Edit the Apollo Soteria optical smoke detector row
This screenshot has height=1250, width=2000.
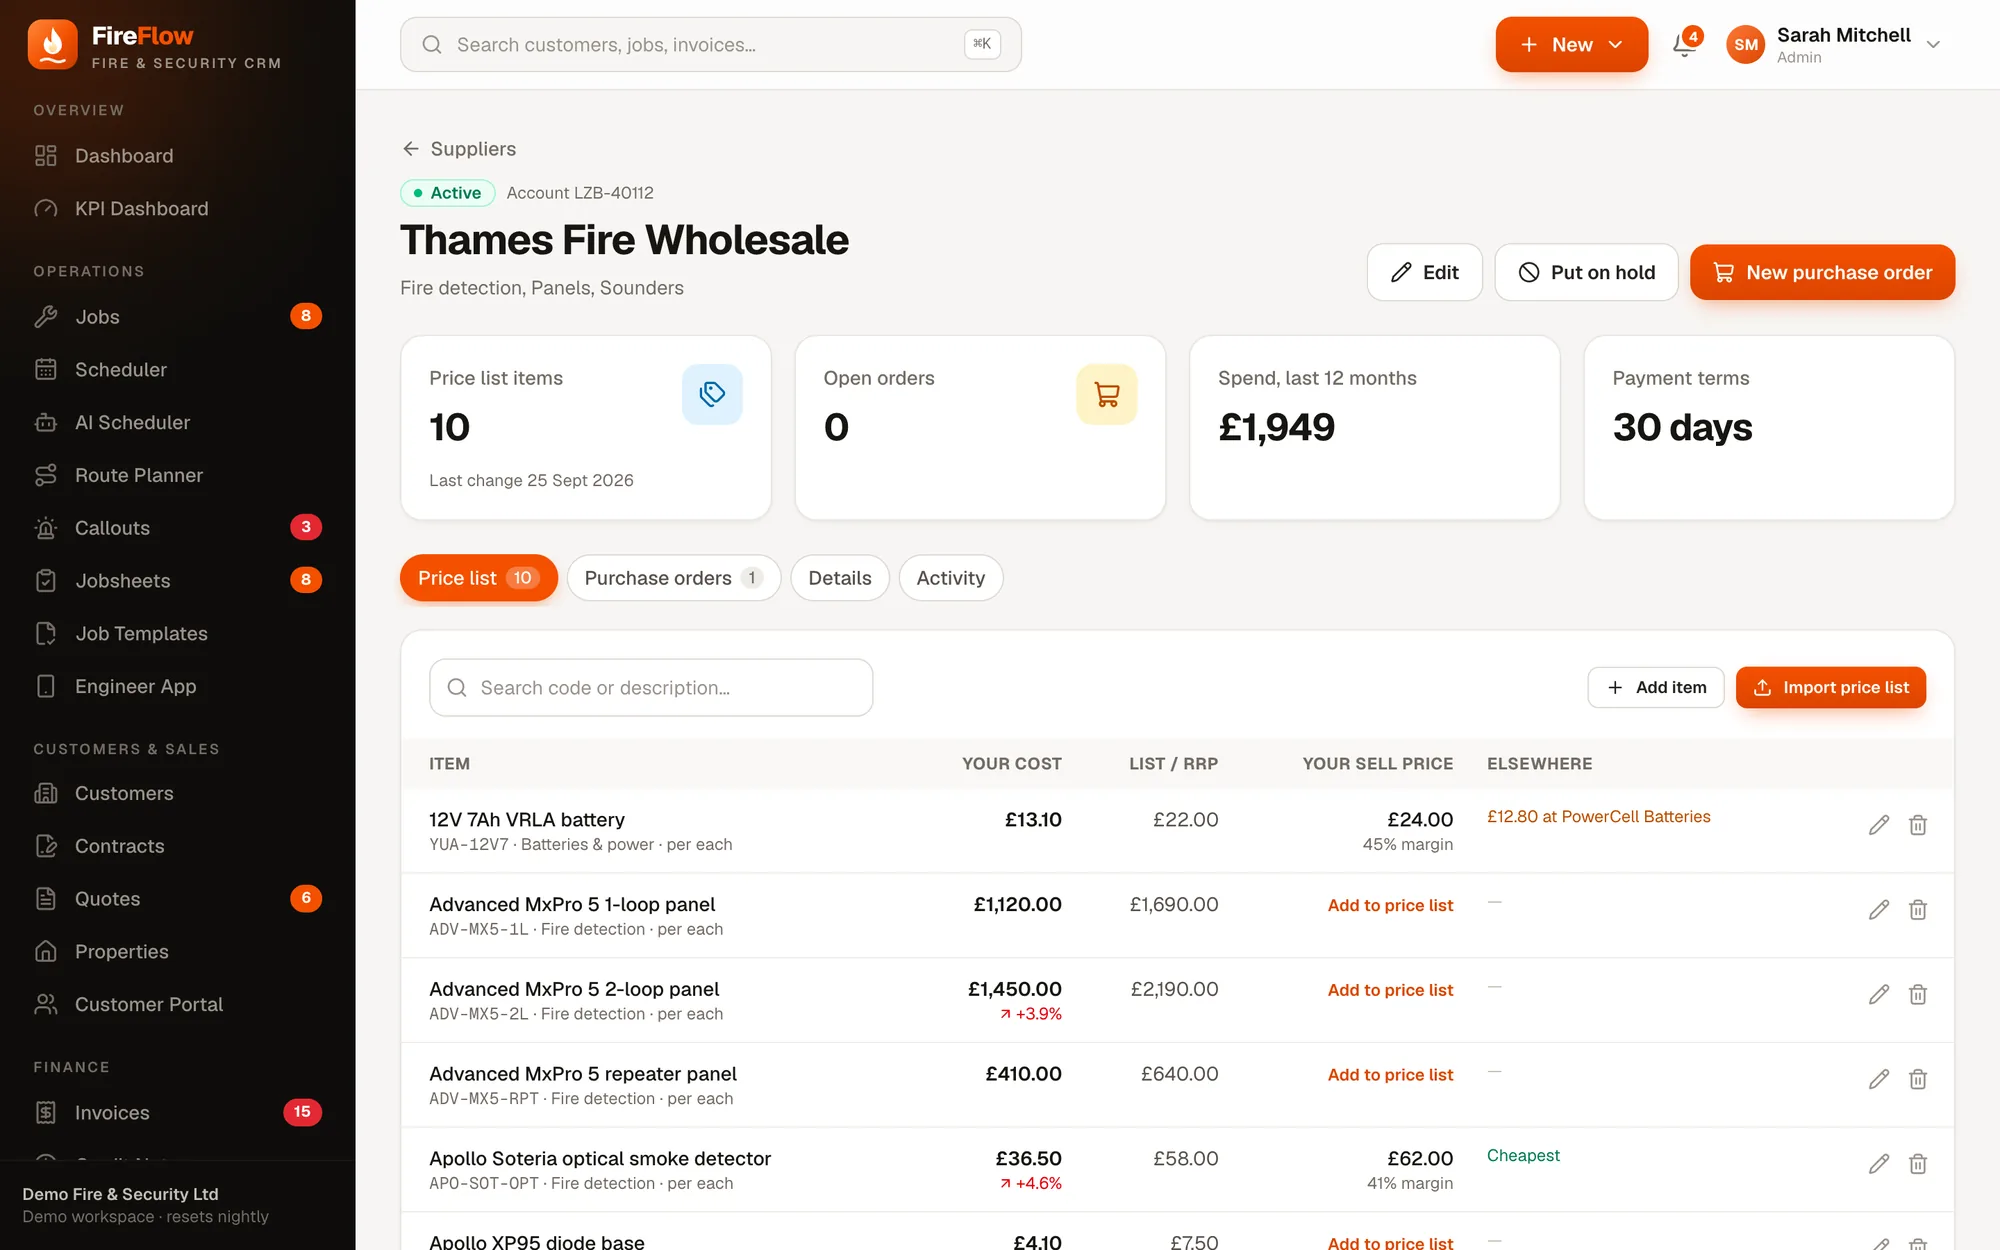[1879, 1164]
